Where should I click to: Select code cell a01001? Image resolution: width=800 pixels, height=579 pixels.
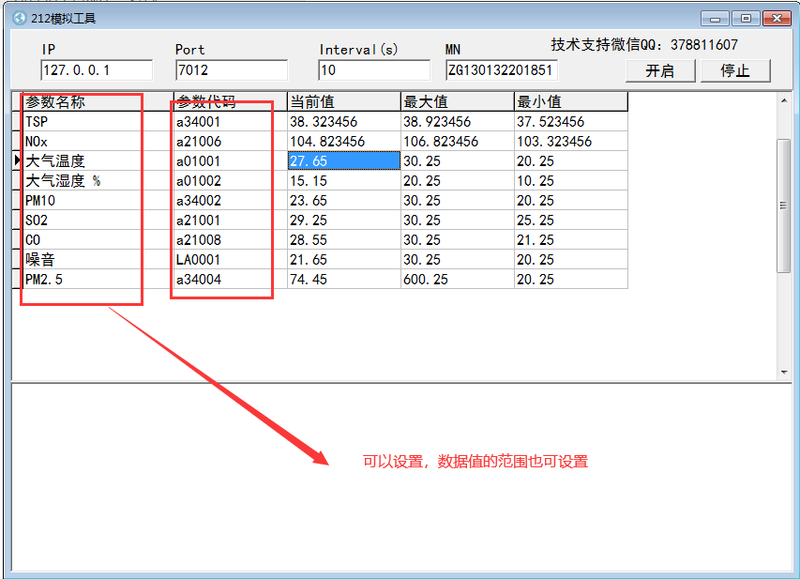click(230, 161)
